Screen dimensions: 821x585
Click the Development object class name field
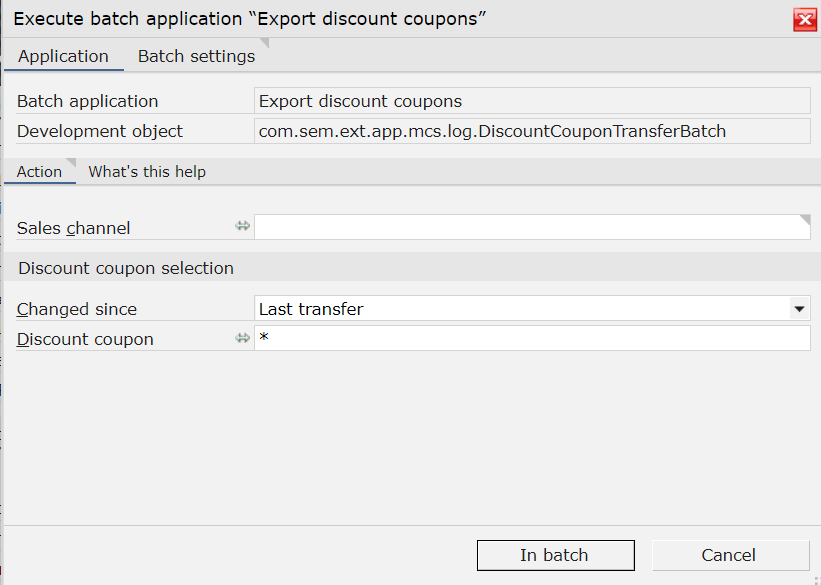(532, 131)
